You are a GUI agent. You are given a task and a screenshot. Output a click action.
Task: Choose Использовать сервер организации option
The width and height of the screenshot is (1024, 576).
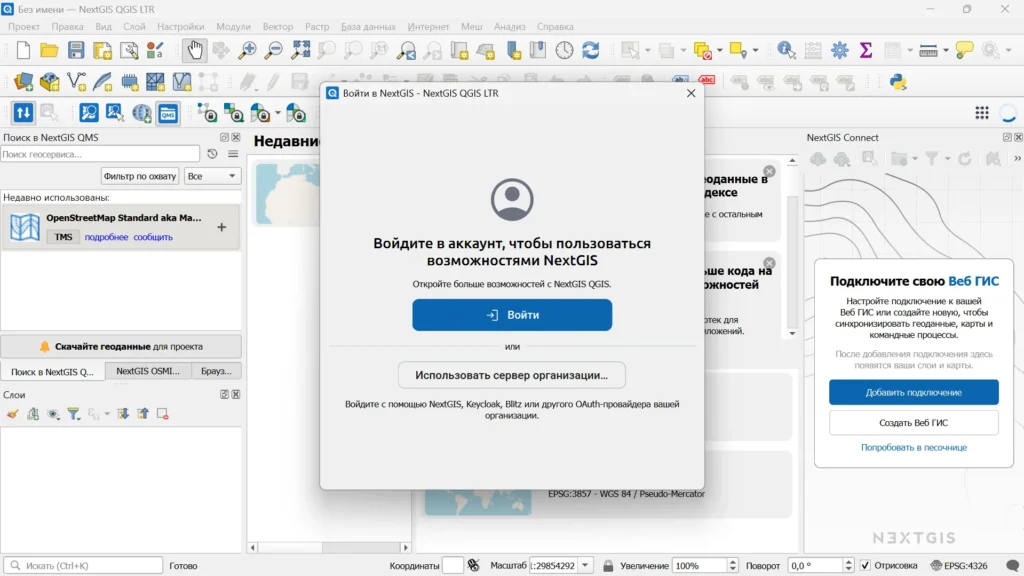[511, 375]
